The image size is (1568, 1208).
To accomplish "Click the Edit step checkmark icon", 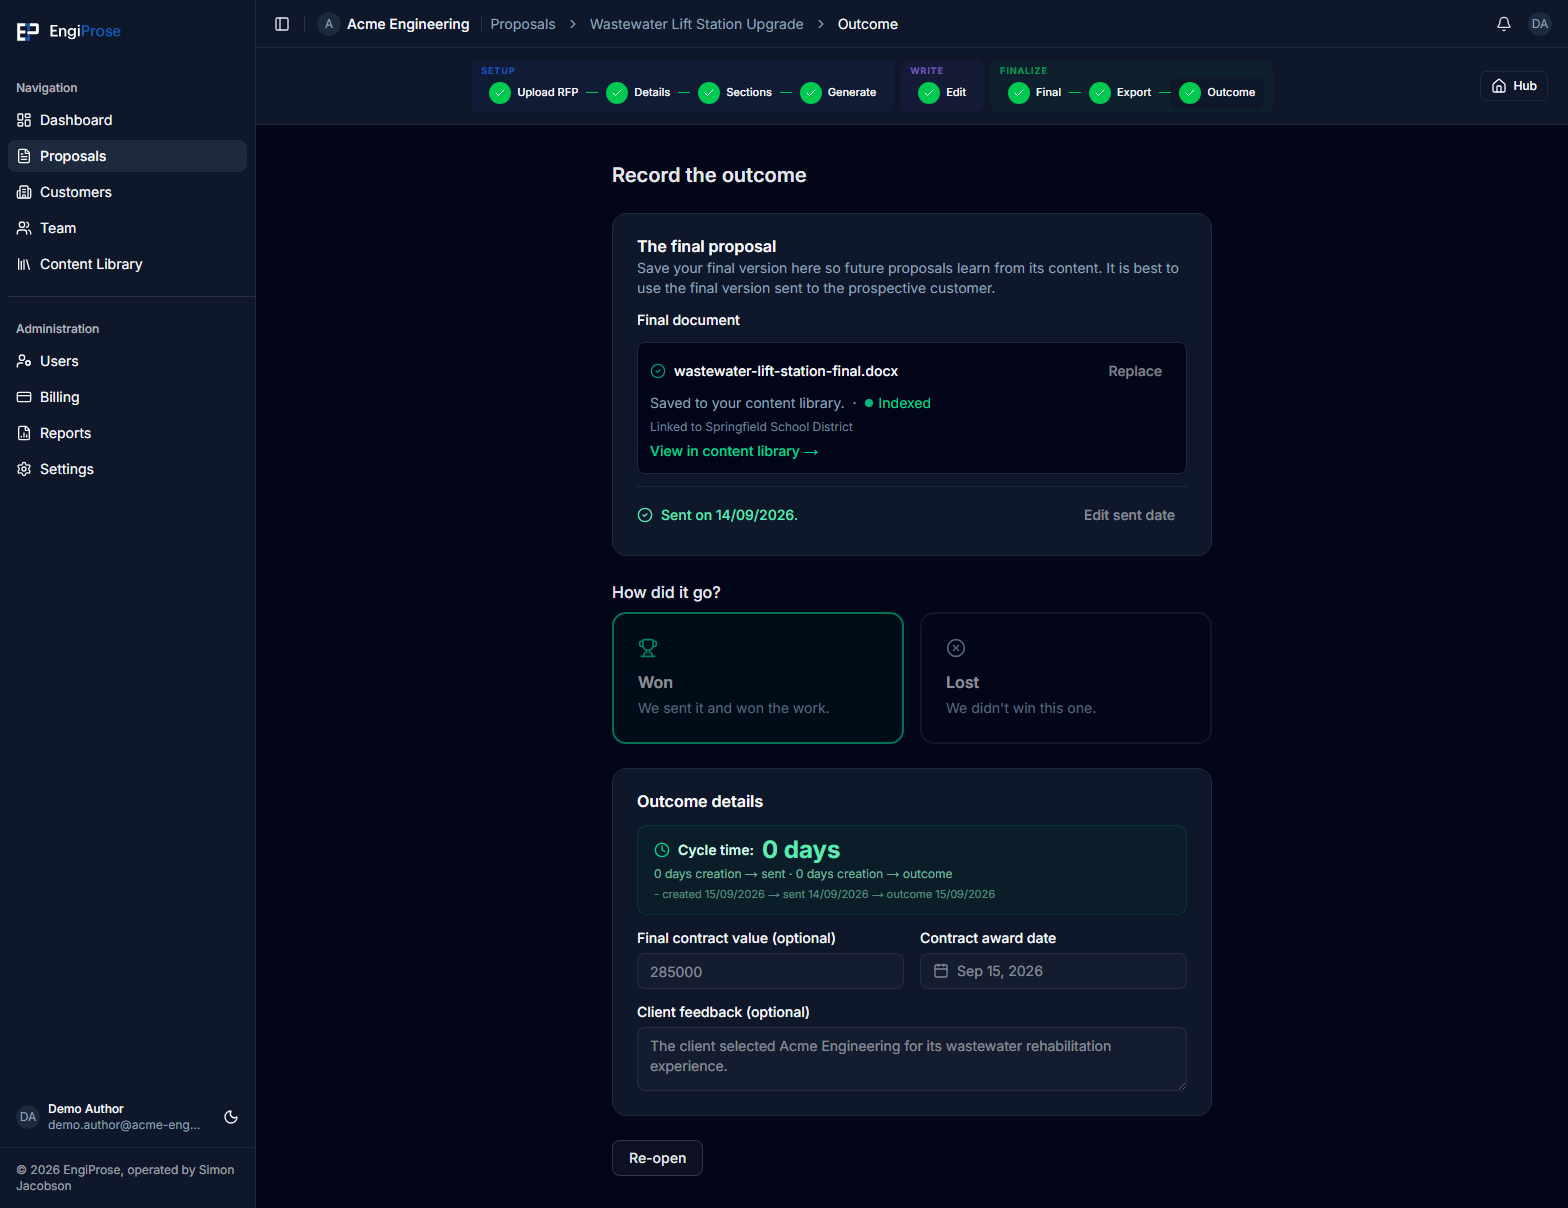I will point(929,93).
